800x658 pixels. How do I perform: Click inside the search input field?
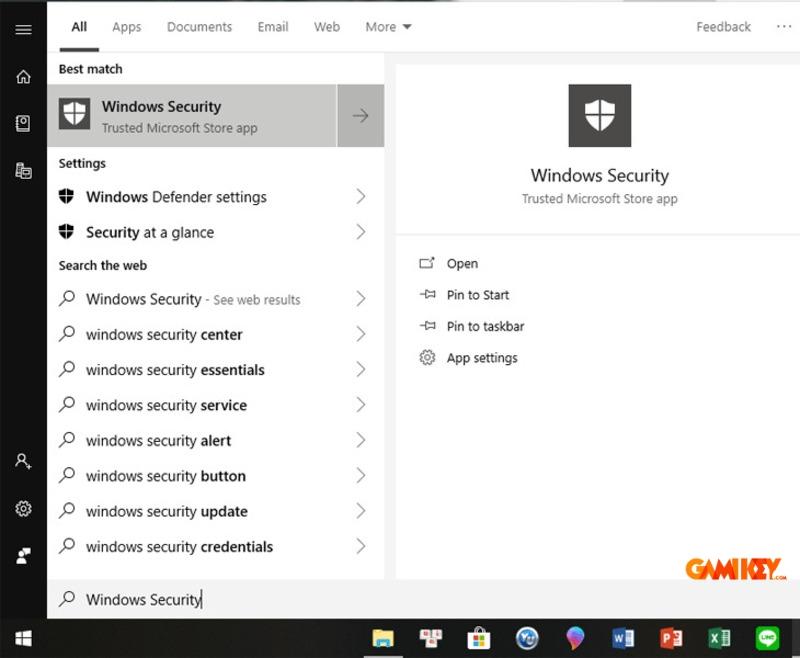tap(200, 599)
